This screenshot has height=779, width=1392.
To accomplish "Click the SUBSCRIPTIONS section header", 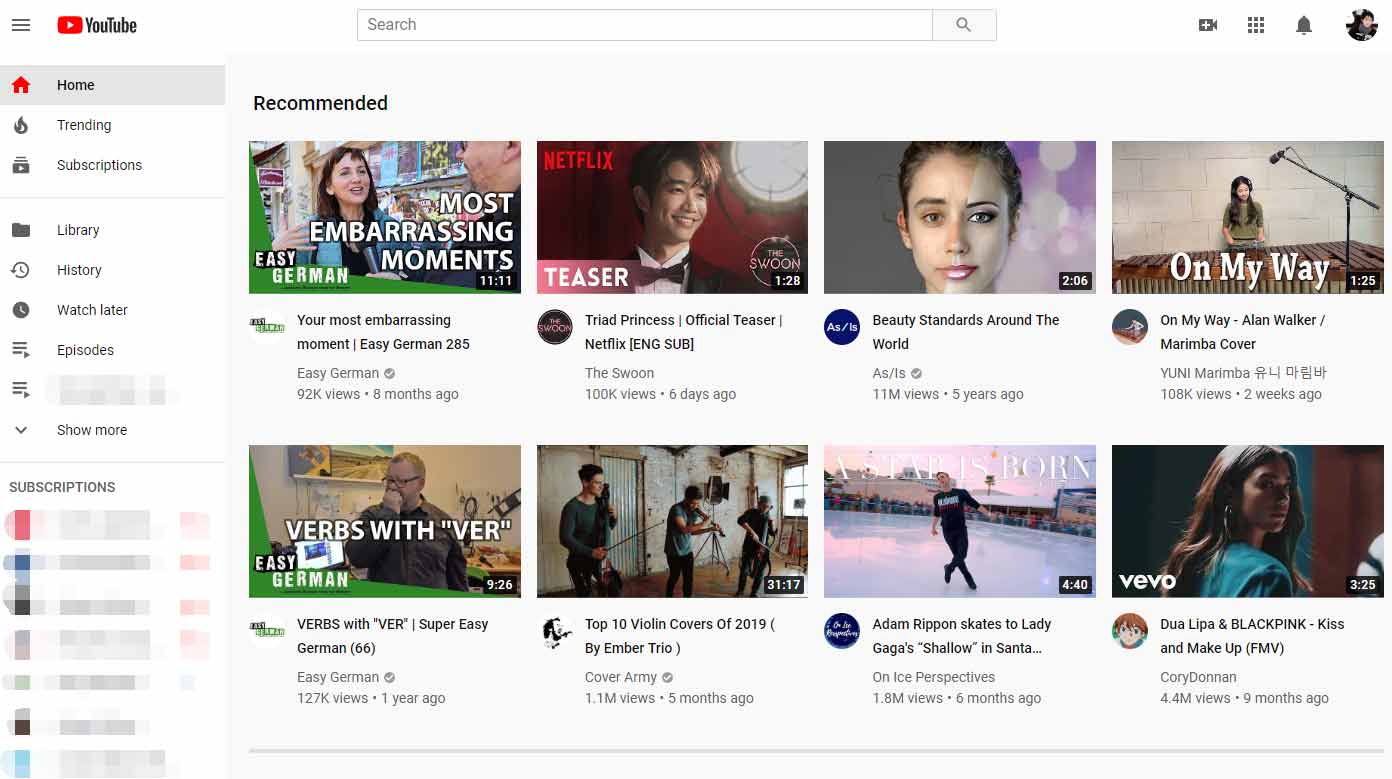I will 62,487.
